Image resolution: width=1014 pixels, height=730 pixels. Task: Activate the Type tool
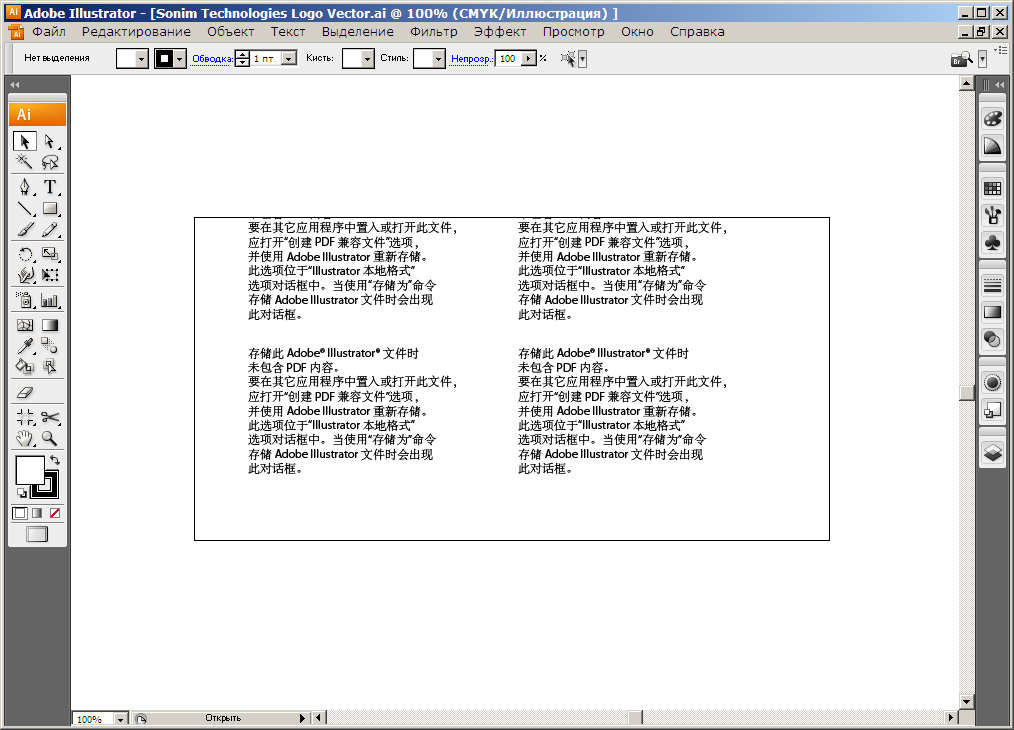tap(50, 187)
